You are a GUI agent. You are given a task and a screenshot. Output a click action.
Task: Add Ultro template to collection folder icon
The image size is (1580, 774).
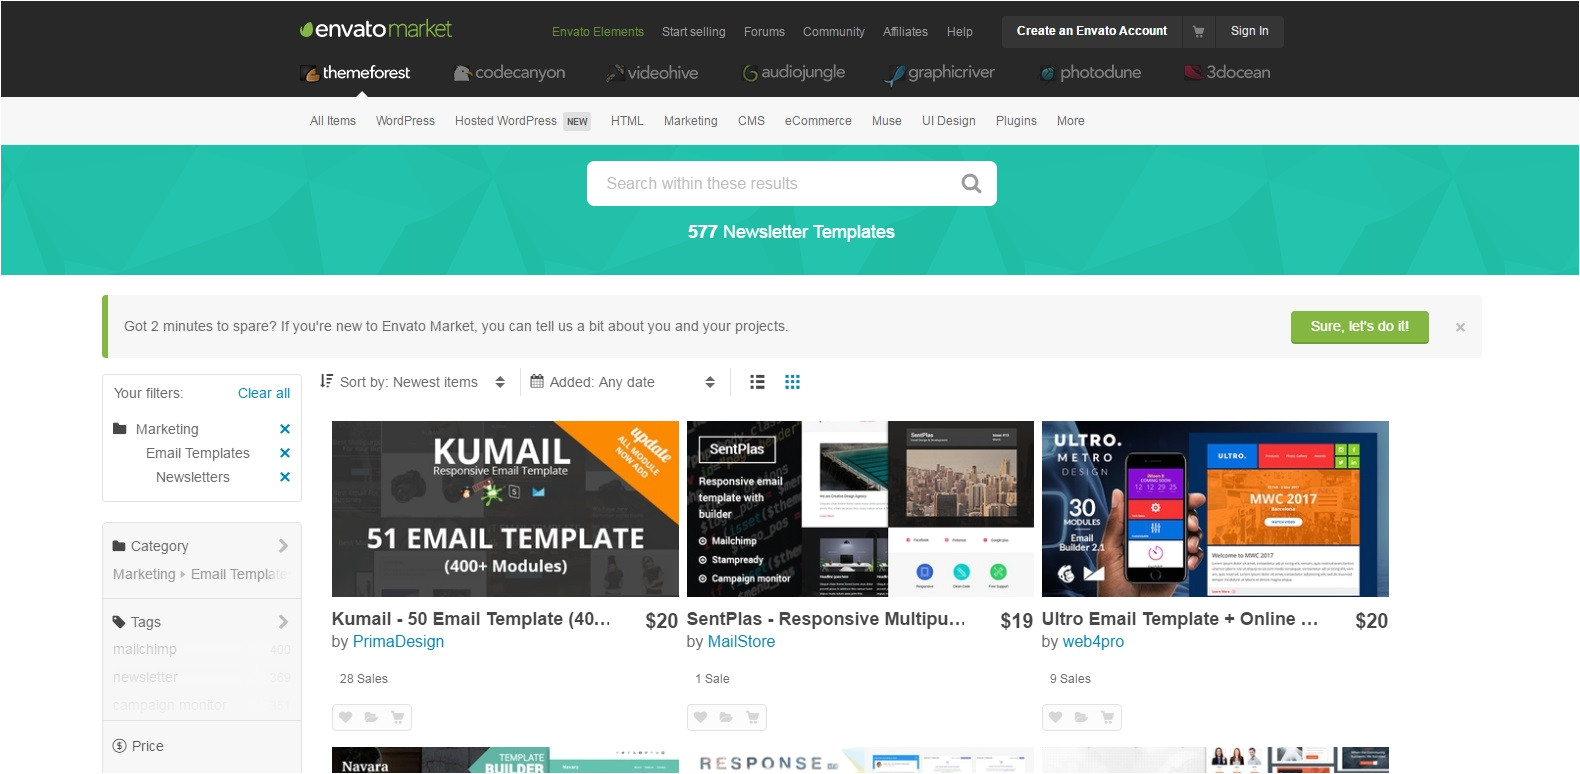[1081, 717]
